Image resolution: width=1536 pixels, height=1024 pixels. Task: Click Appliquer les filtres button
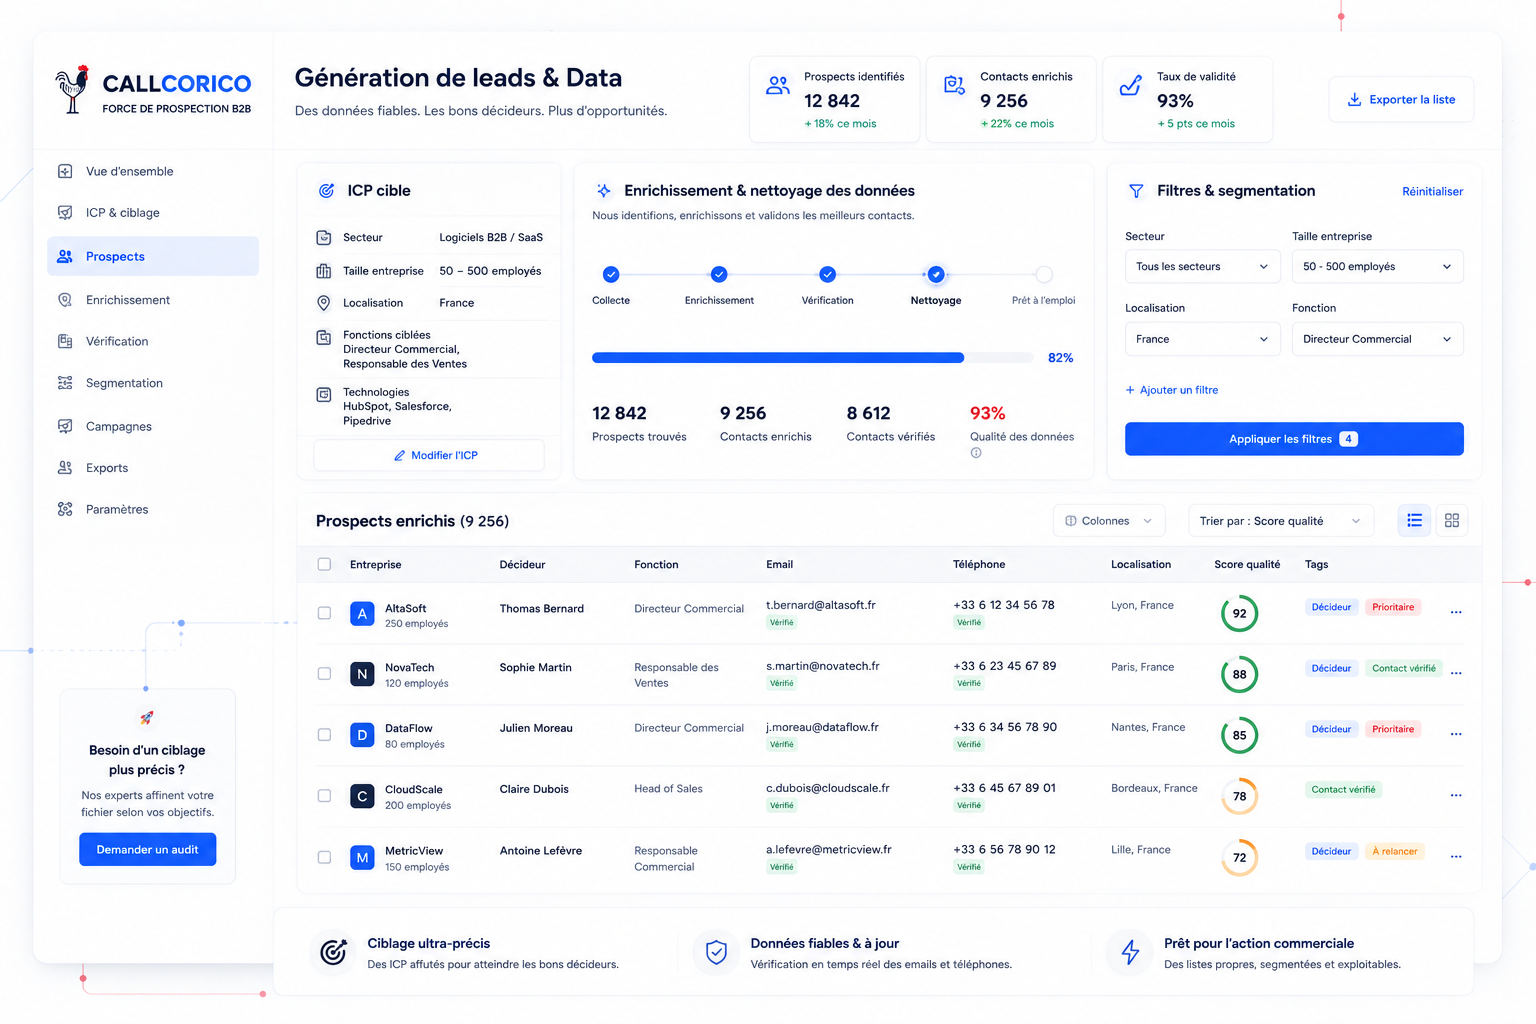tap(1294, 439)
